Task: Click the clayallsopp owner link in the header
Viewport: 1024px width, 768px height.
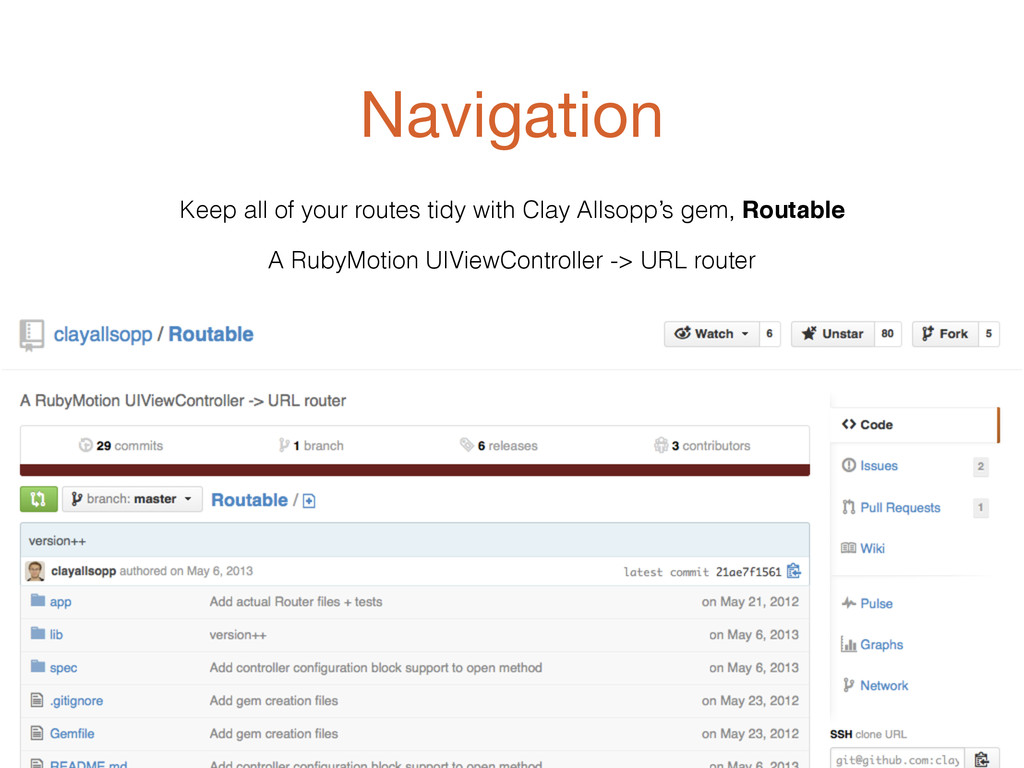Action: (x=103, y=334)
